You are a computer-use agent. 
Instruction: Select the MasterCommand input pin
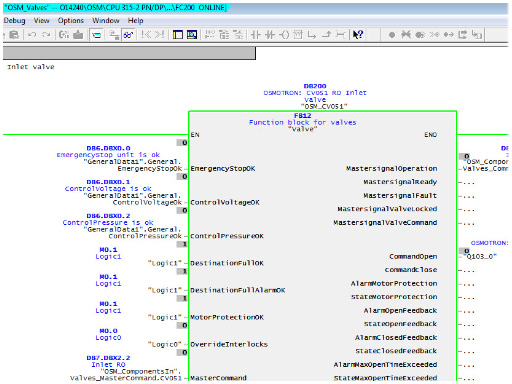[218, 378]
